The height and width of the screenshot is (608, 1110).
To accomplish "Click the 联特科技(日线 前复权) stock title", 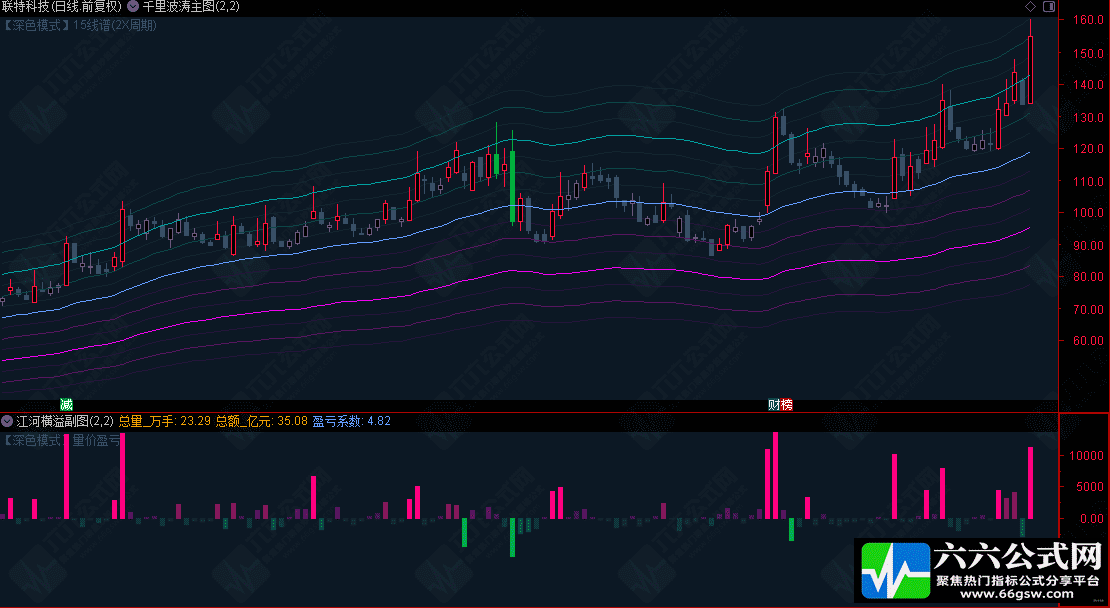I will [62, 6].
